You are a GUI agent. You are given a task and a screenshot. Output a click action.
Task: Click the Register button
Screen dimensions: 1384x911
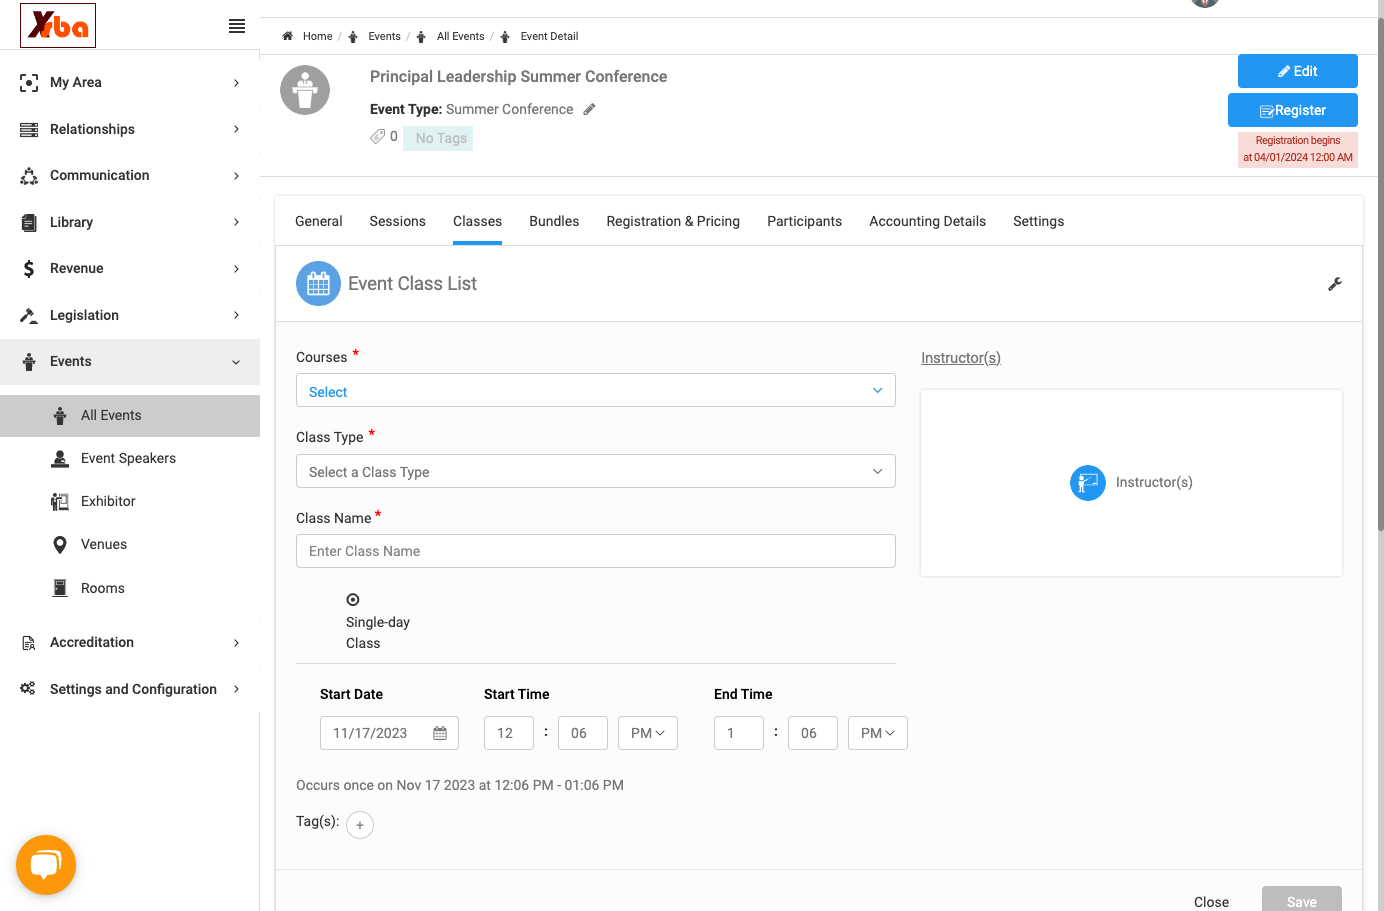click(x=1293, y=110)
